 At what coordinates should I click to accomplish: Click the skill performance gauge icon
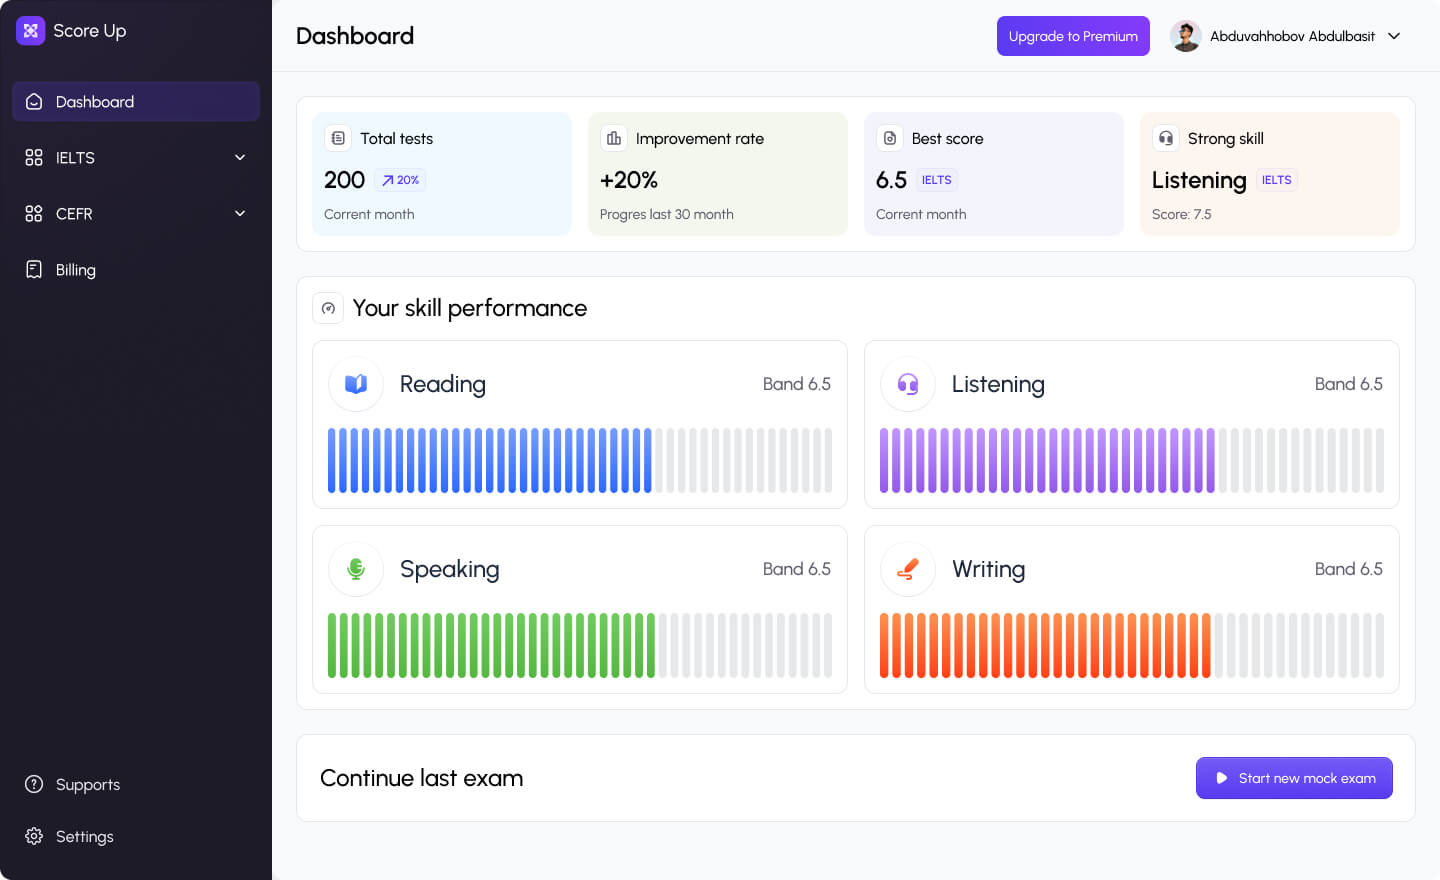pyautogui.click(x=328, y=308)
